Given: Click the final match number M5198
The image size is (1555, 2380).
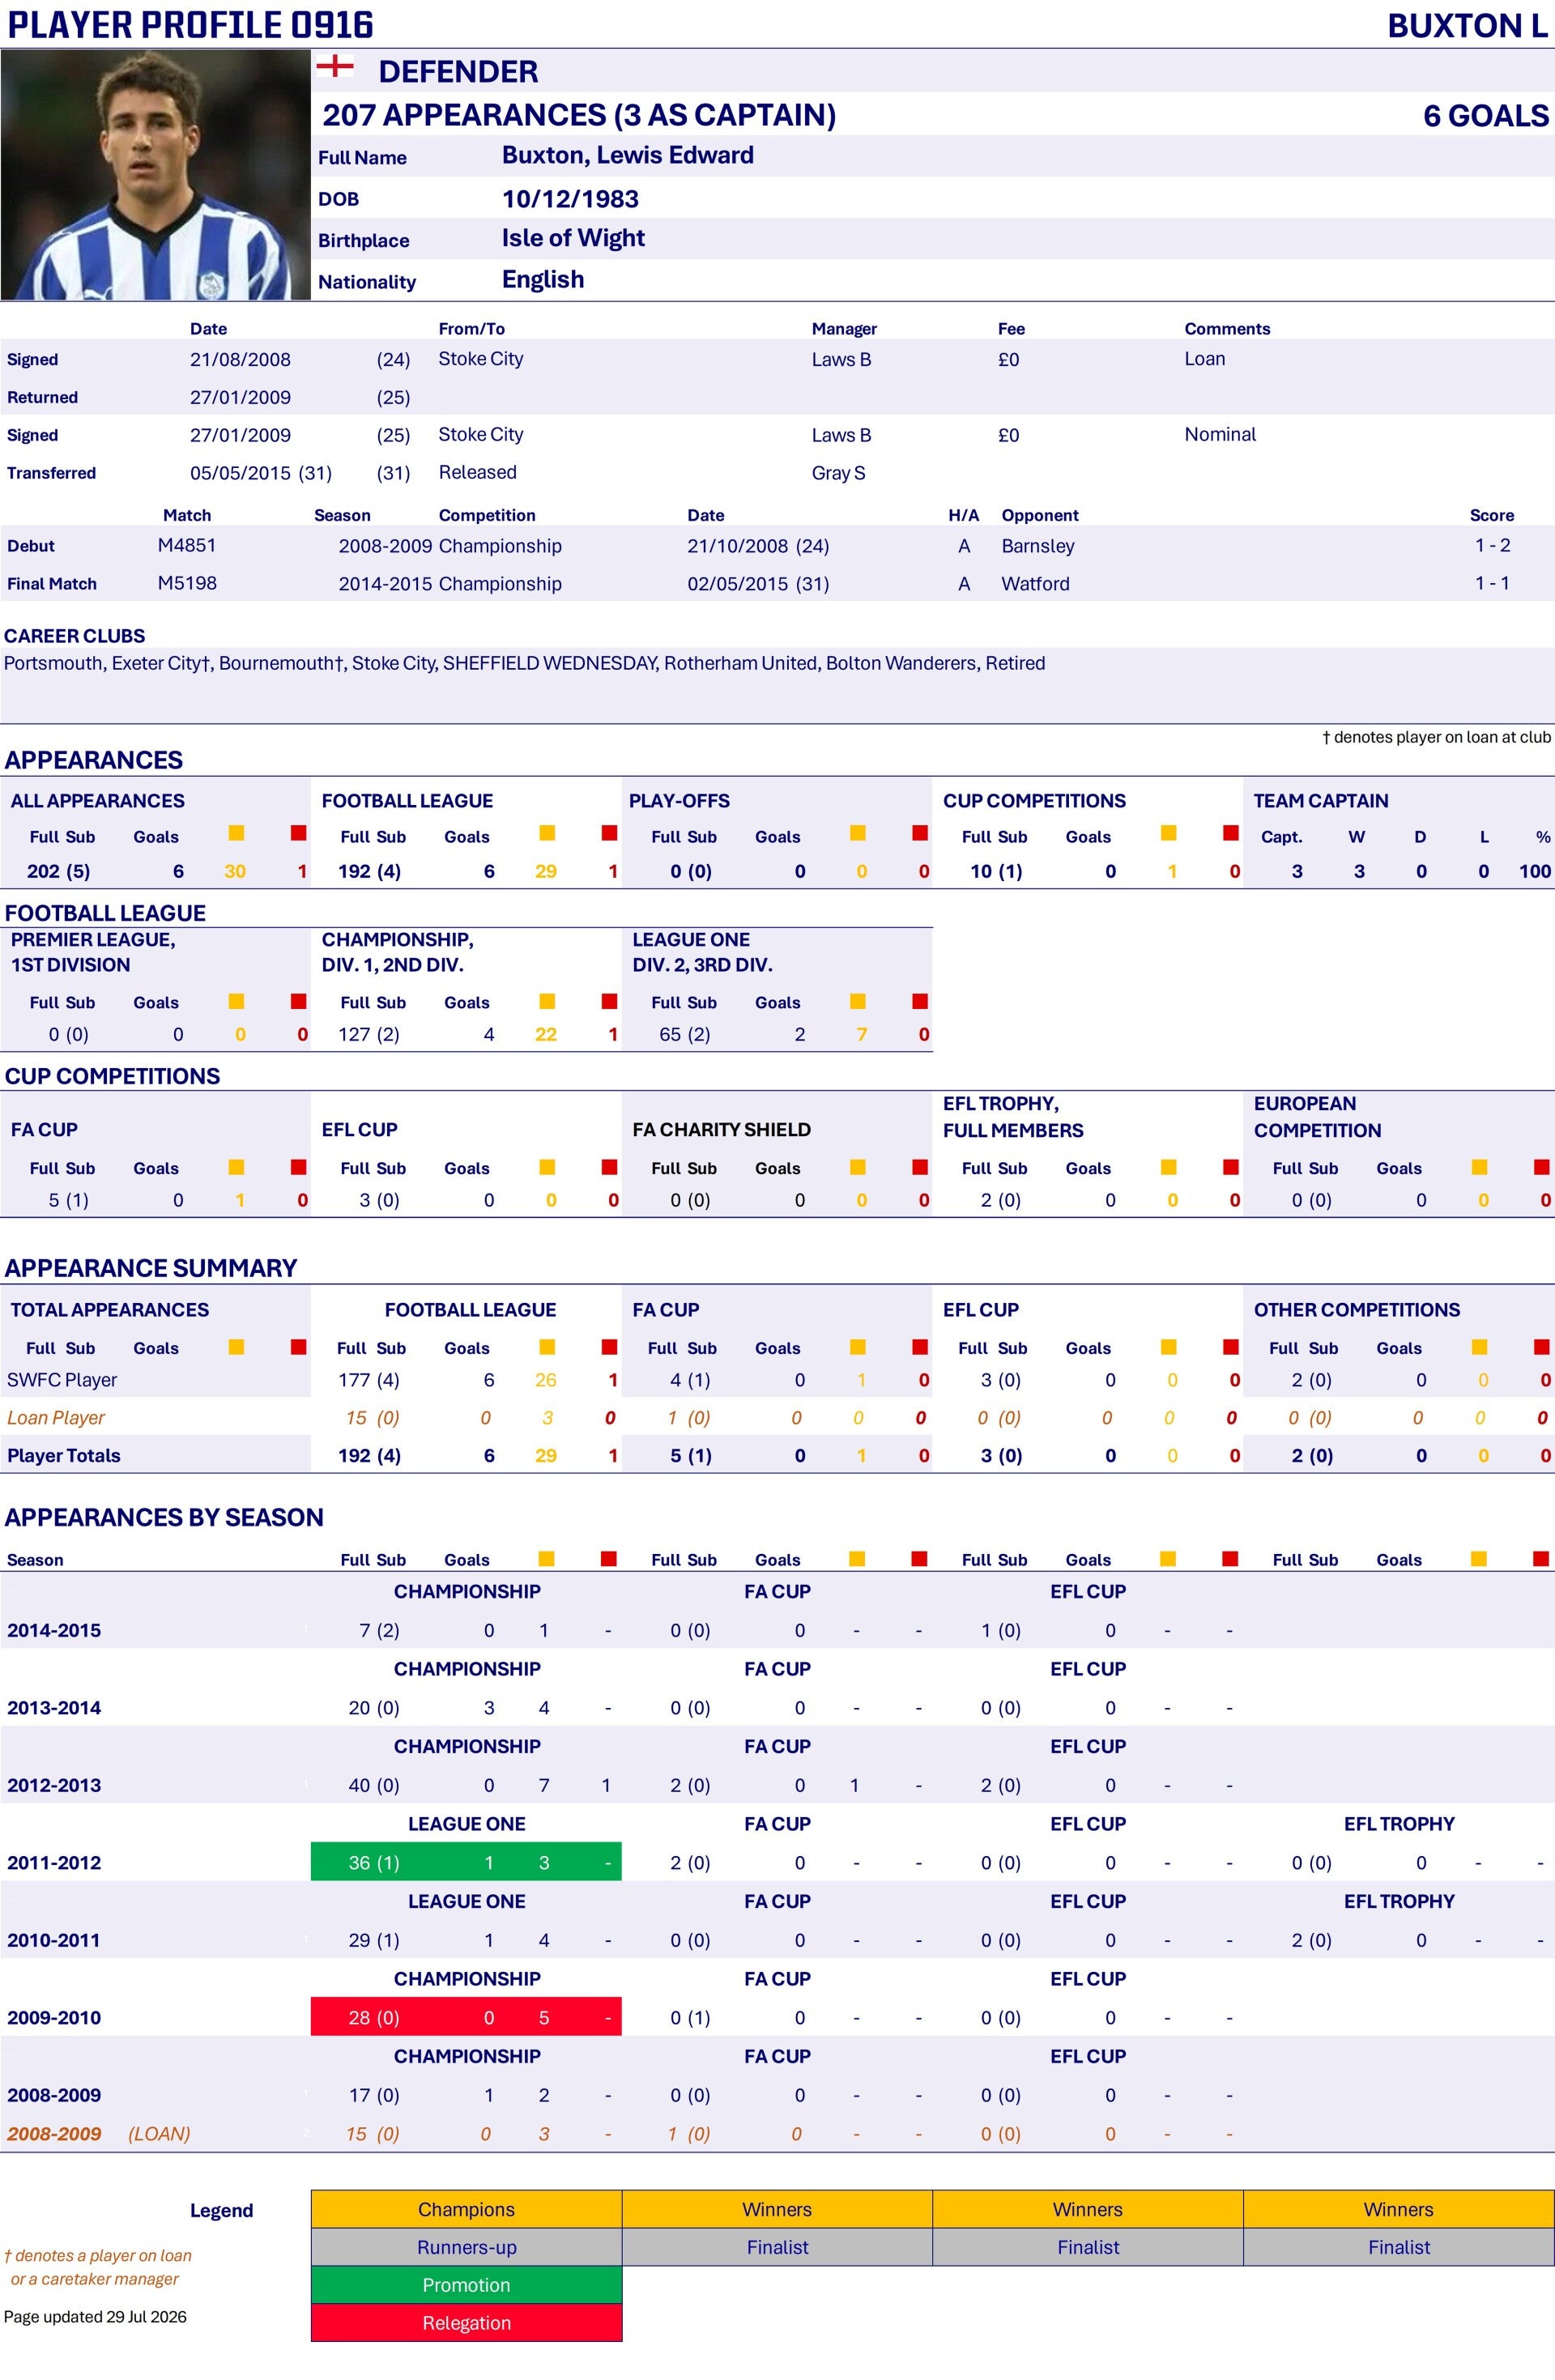Looking at the screenshot, I should (x=187, y=583).
